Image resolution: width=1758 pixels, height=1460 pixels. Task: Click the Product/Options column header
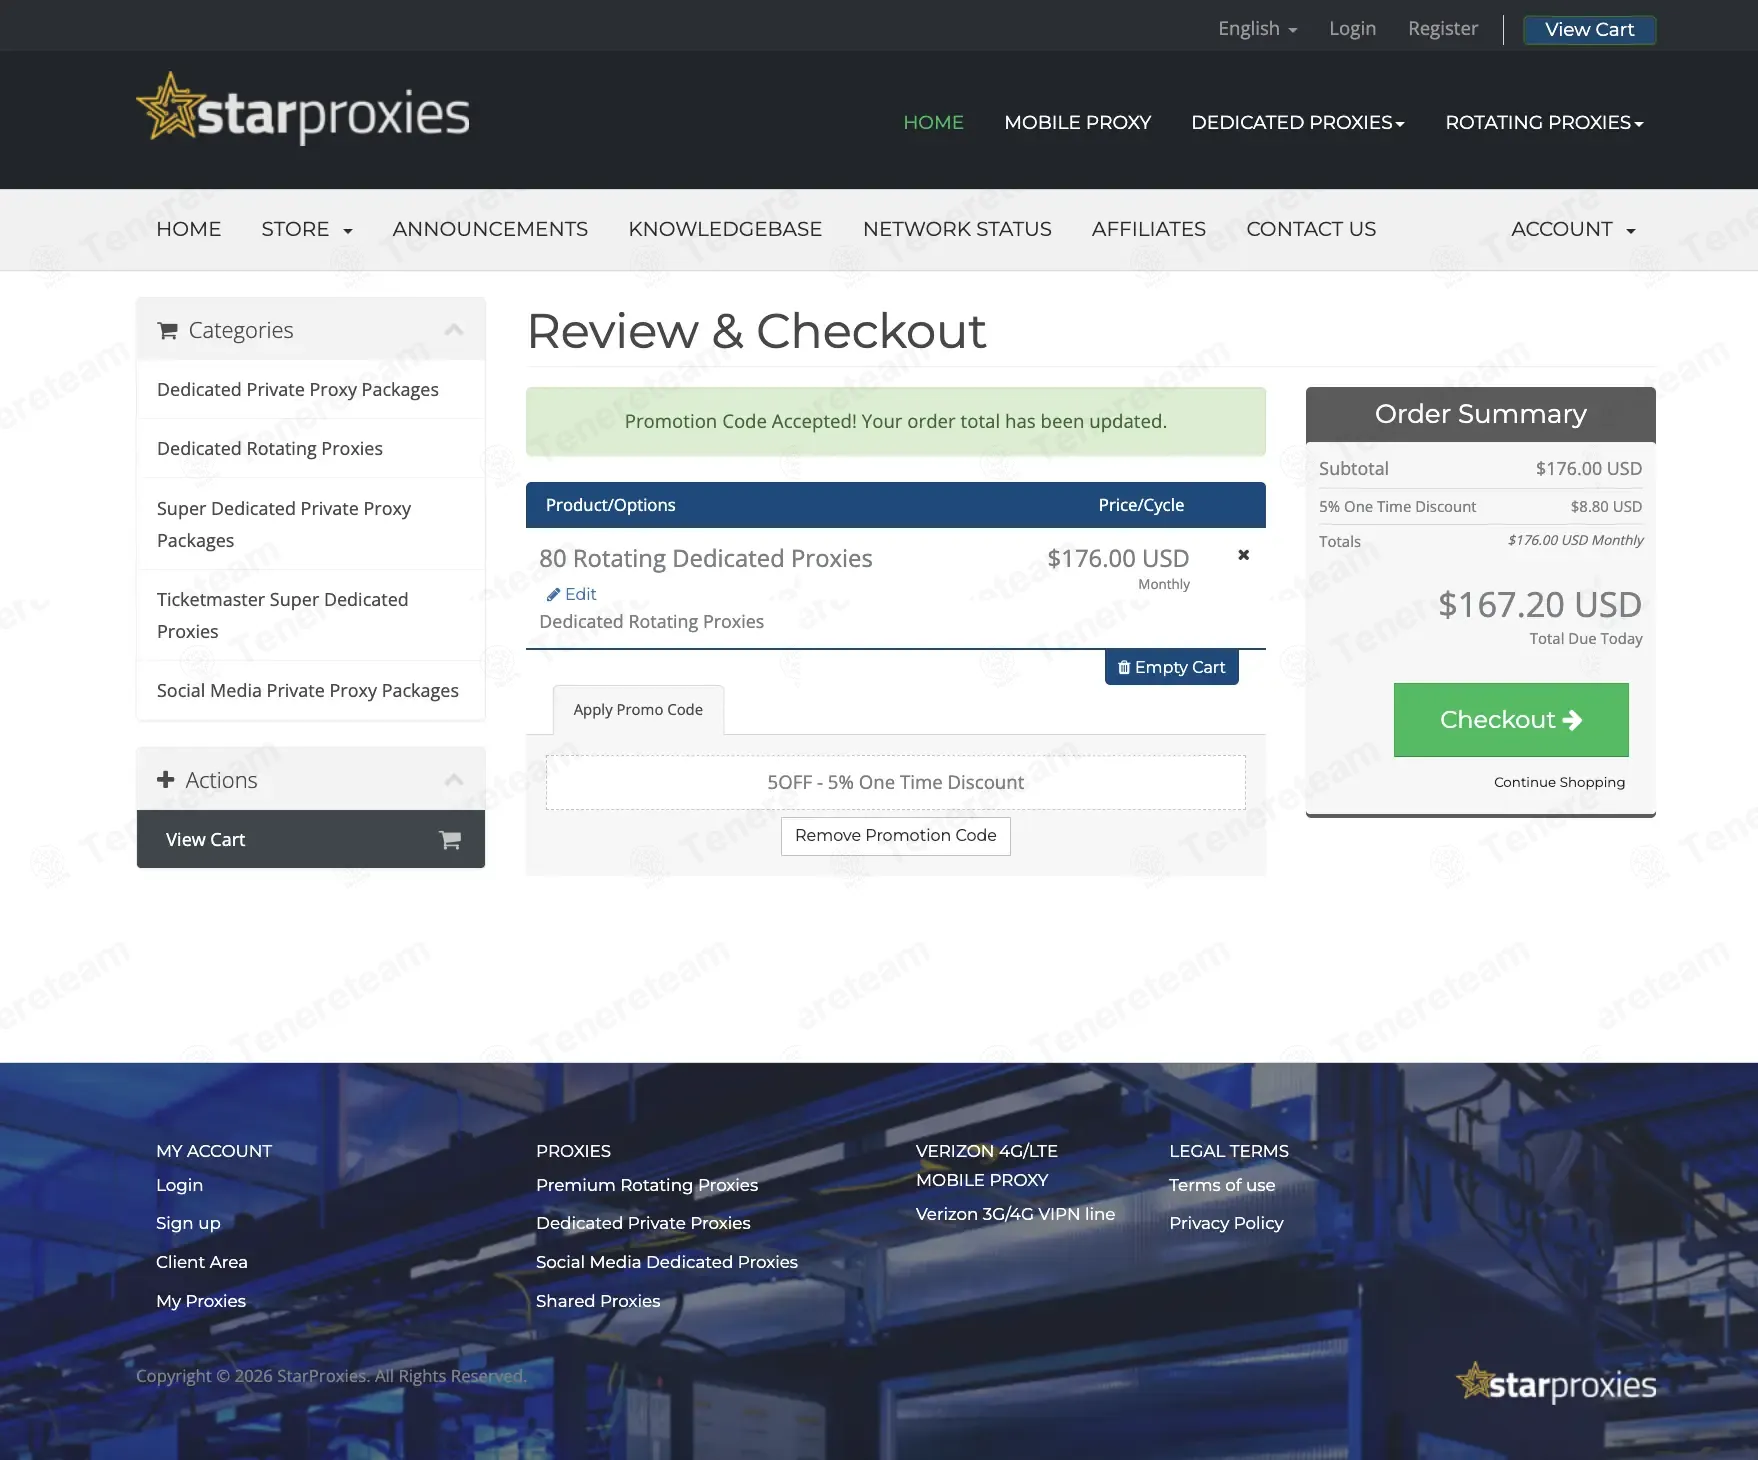[x=611, y=505]
